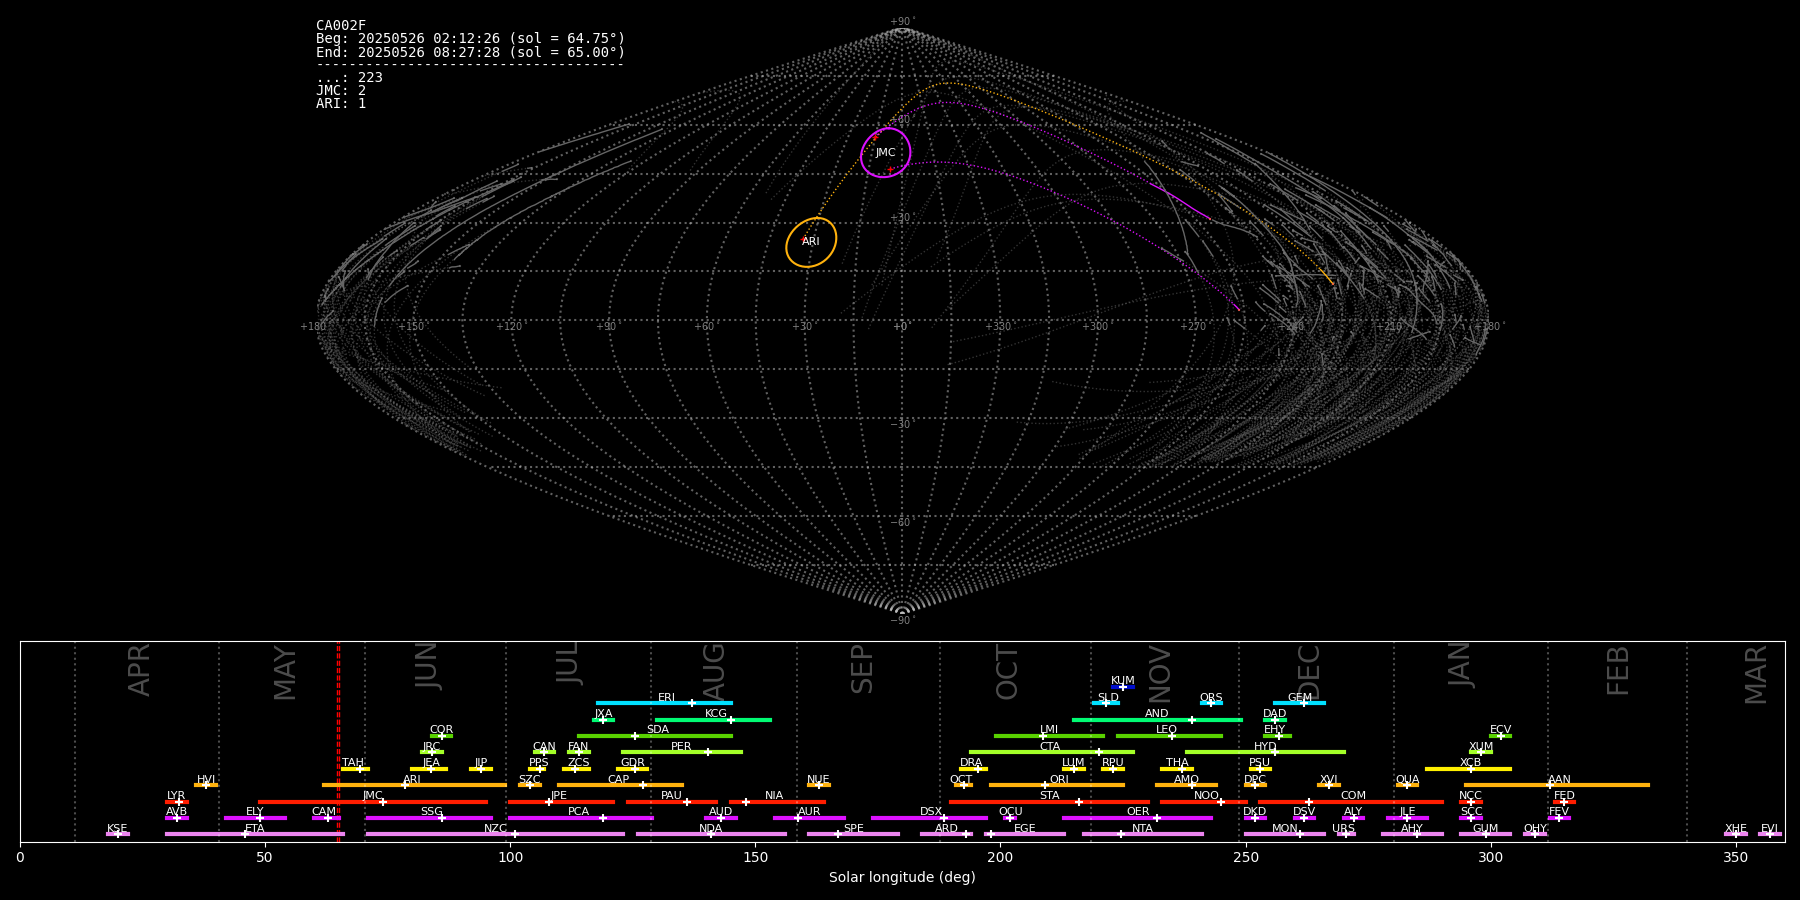Click the HYD shower bar in the timeline
Screen dimensions: 1800x900
click(1265, 752)
